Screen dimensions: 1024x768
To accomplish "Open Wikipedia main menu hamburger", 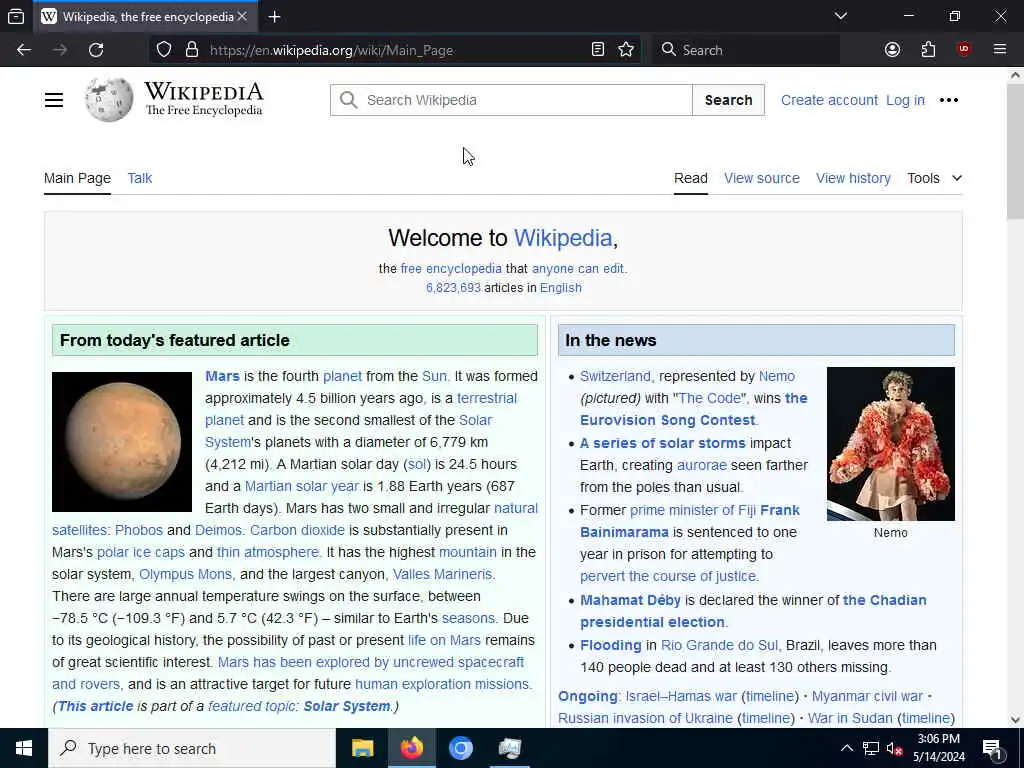I will 54,100.
